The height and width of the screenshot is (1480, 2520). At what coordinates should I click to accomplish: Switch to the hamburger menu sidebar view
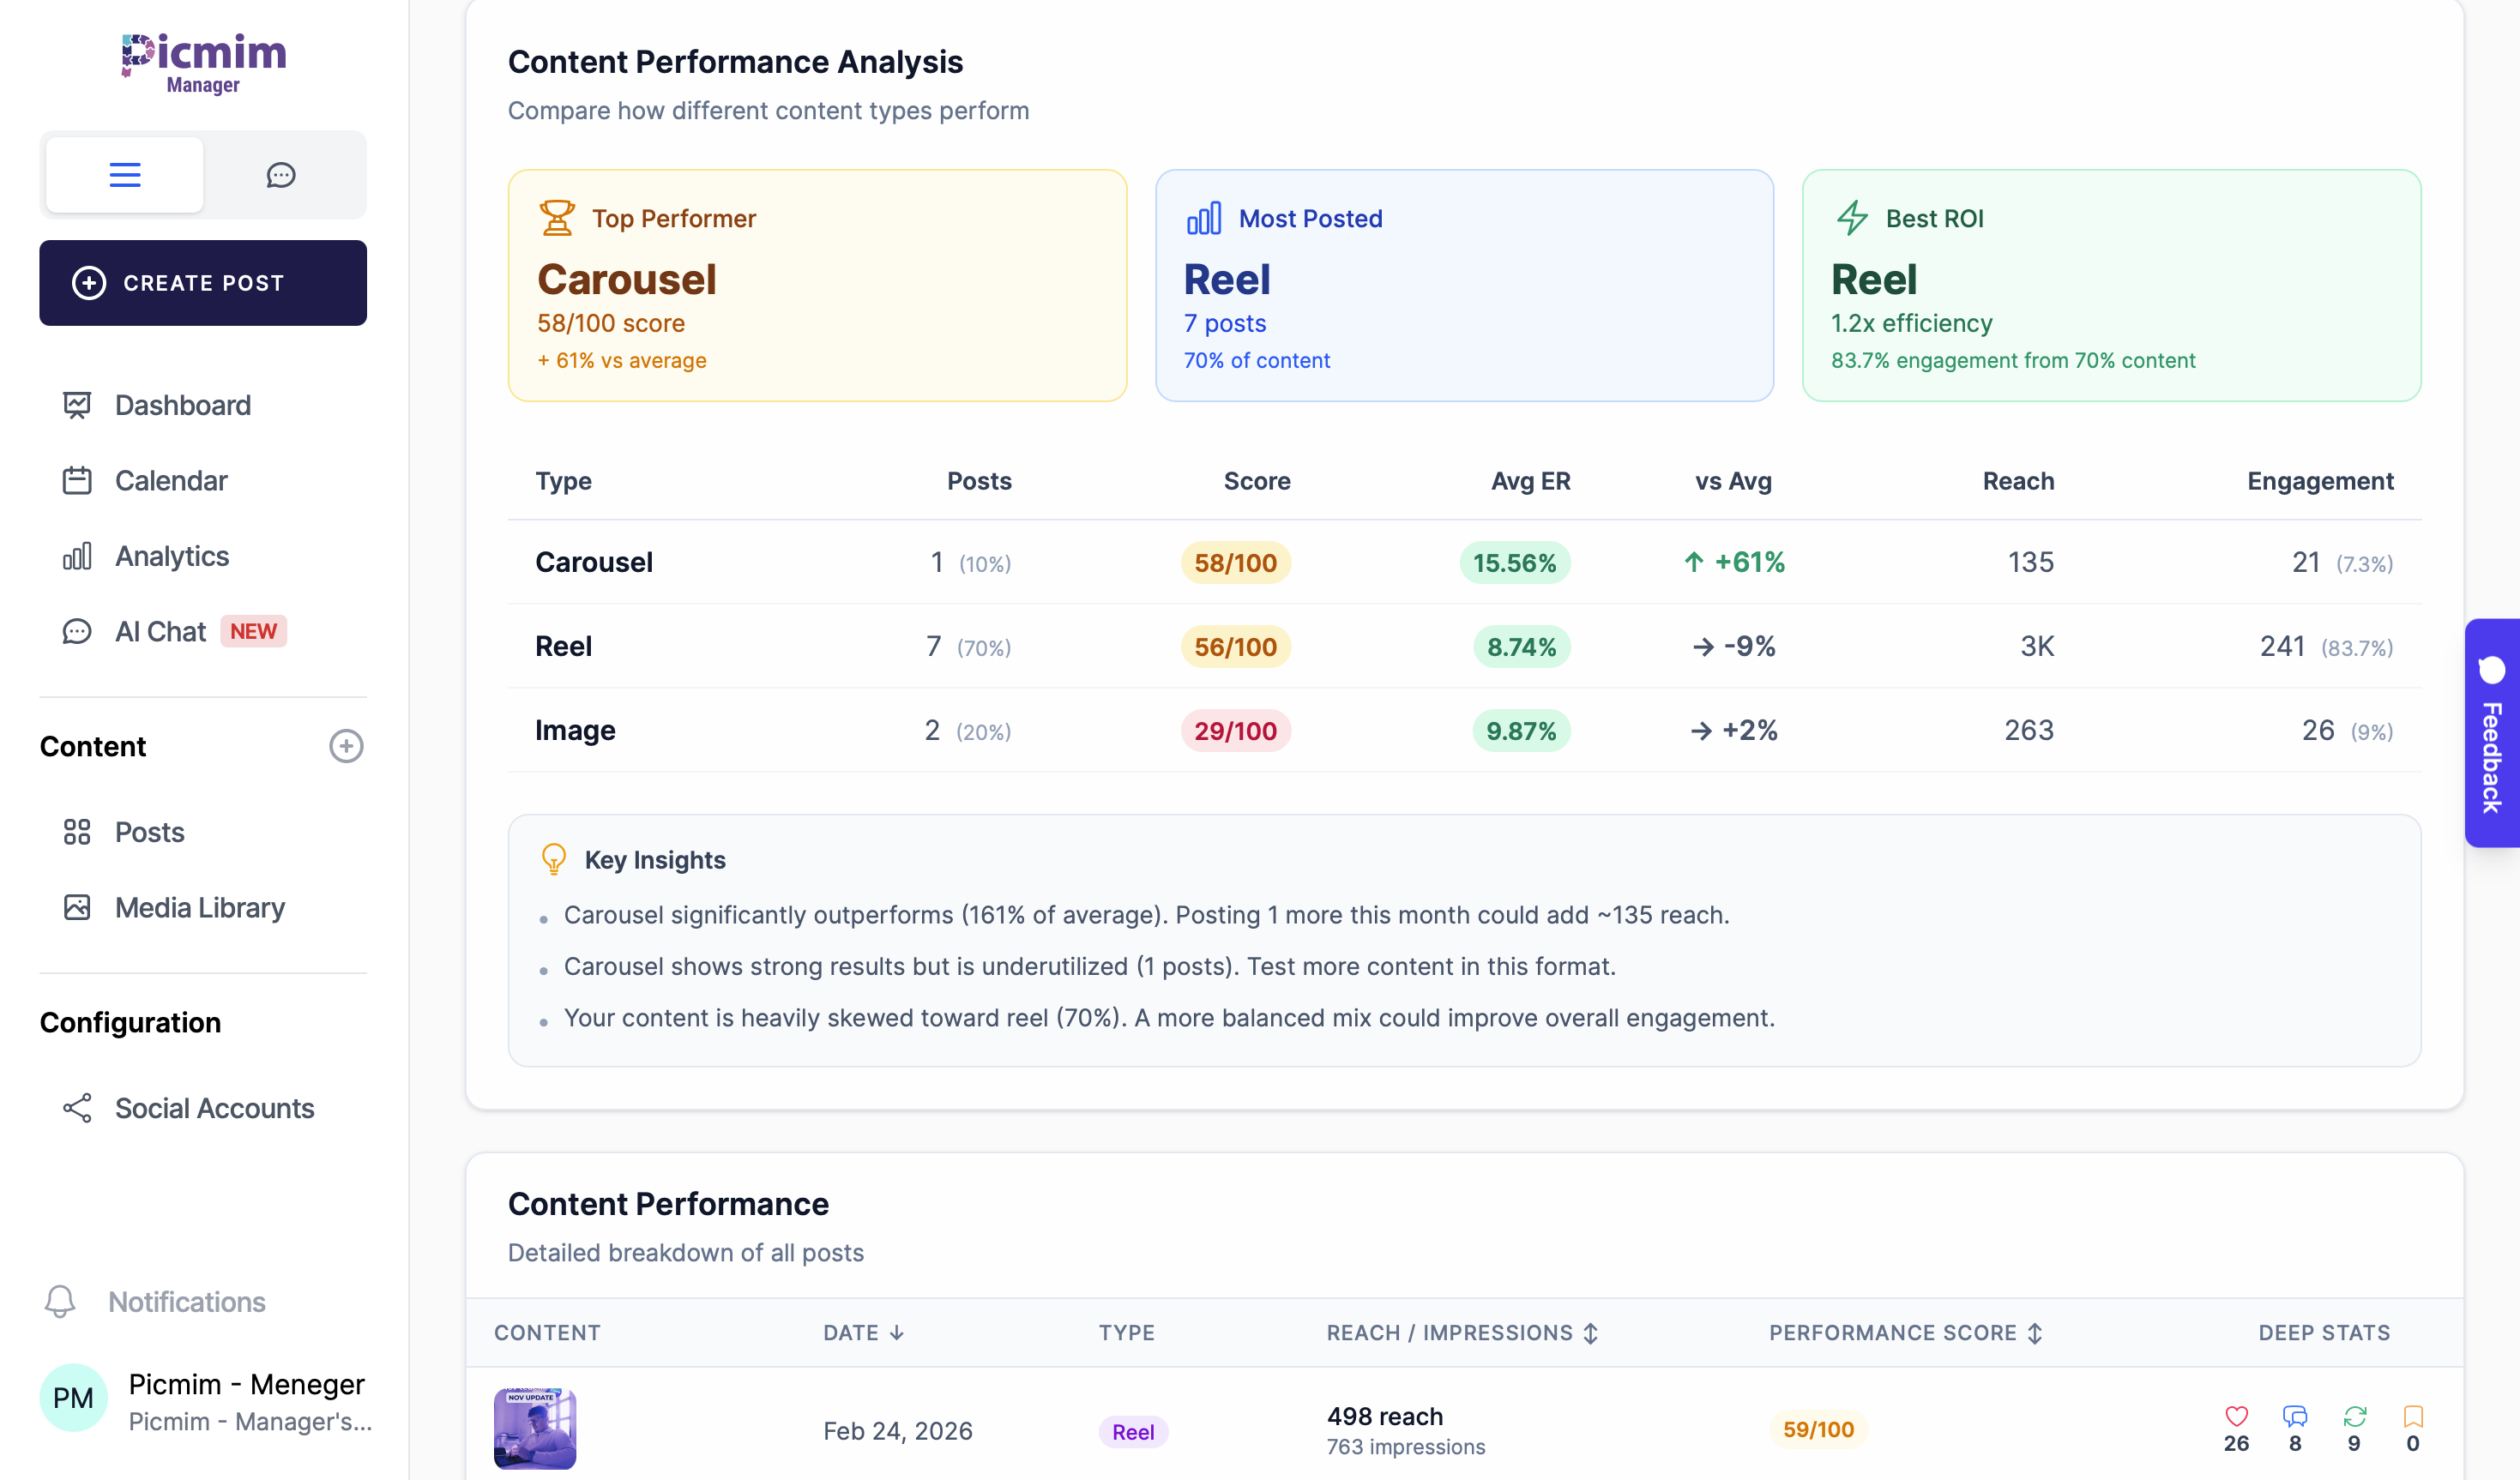click(x=125, y=175)
